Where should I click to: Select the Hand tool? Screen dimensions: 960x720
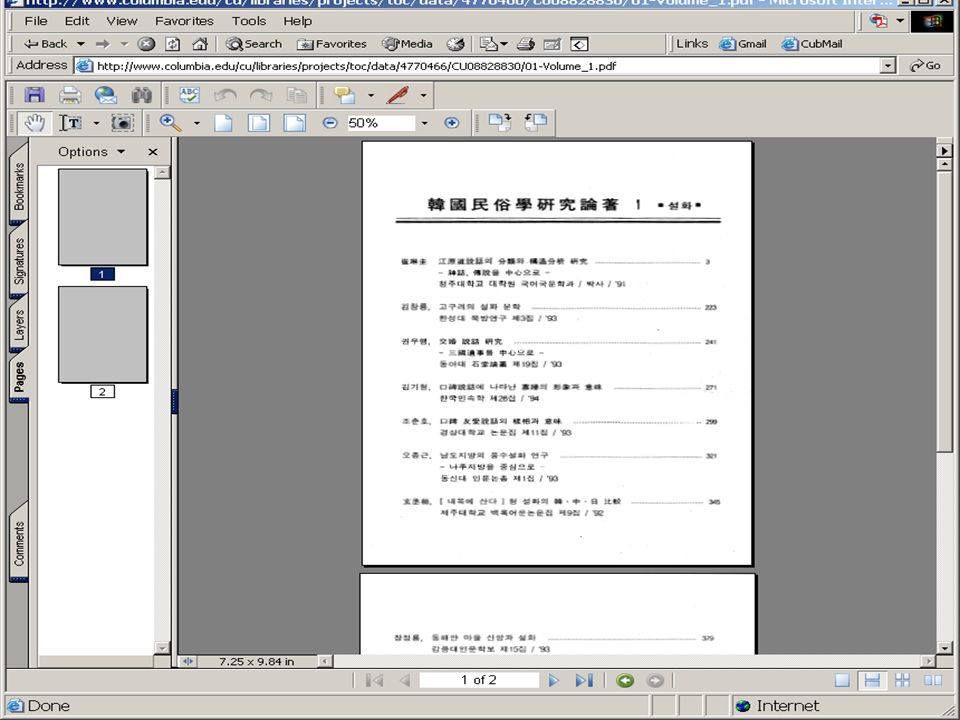[34, 123]
